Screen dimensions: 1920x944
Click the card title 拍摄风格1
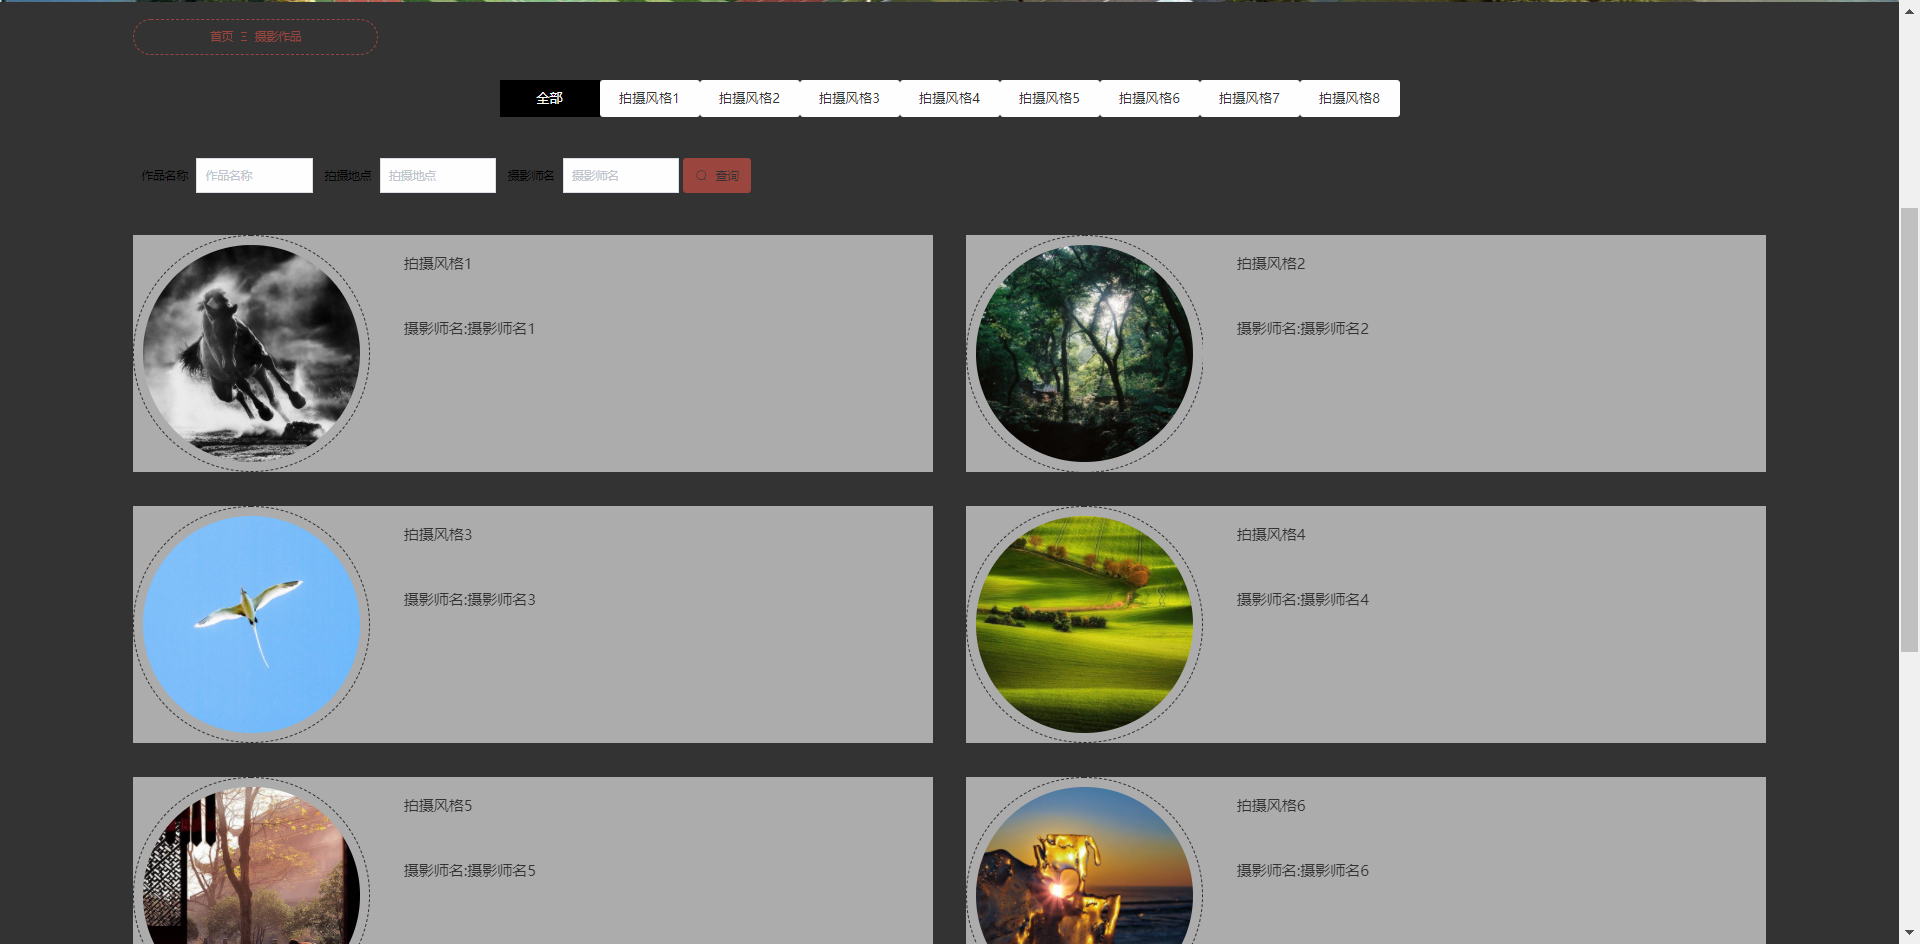tap(437, 264)
